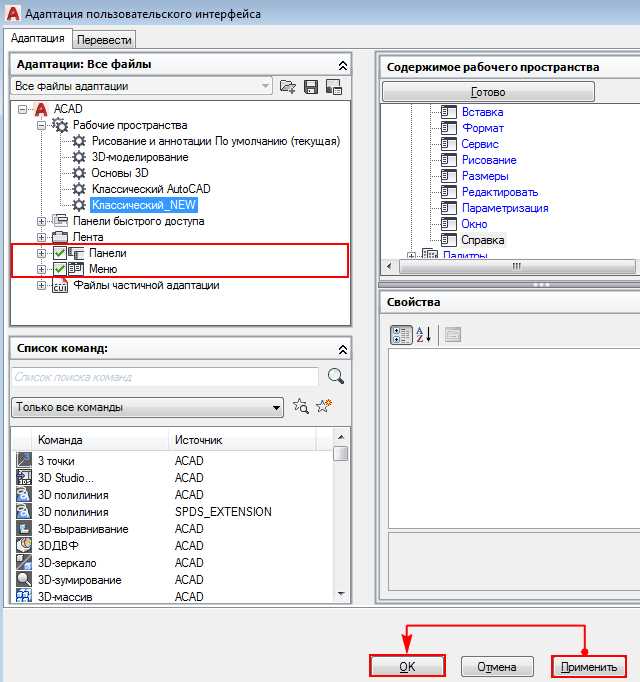The width and height of the screenshot is (640, 682).
Task: Expand the Панели node
Action: 41,253
